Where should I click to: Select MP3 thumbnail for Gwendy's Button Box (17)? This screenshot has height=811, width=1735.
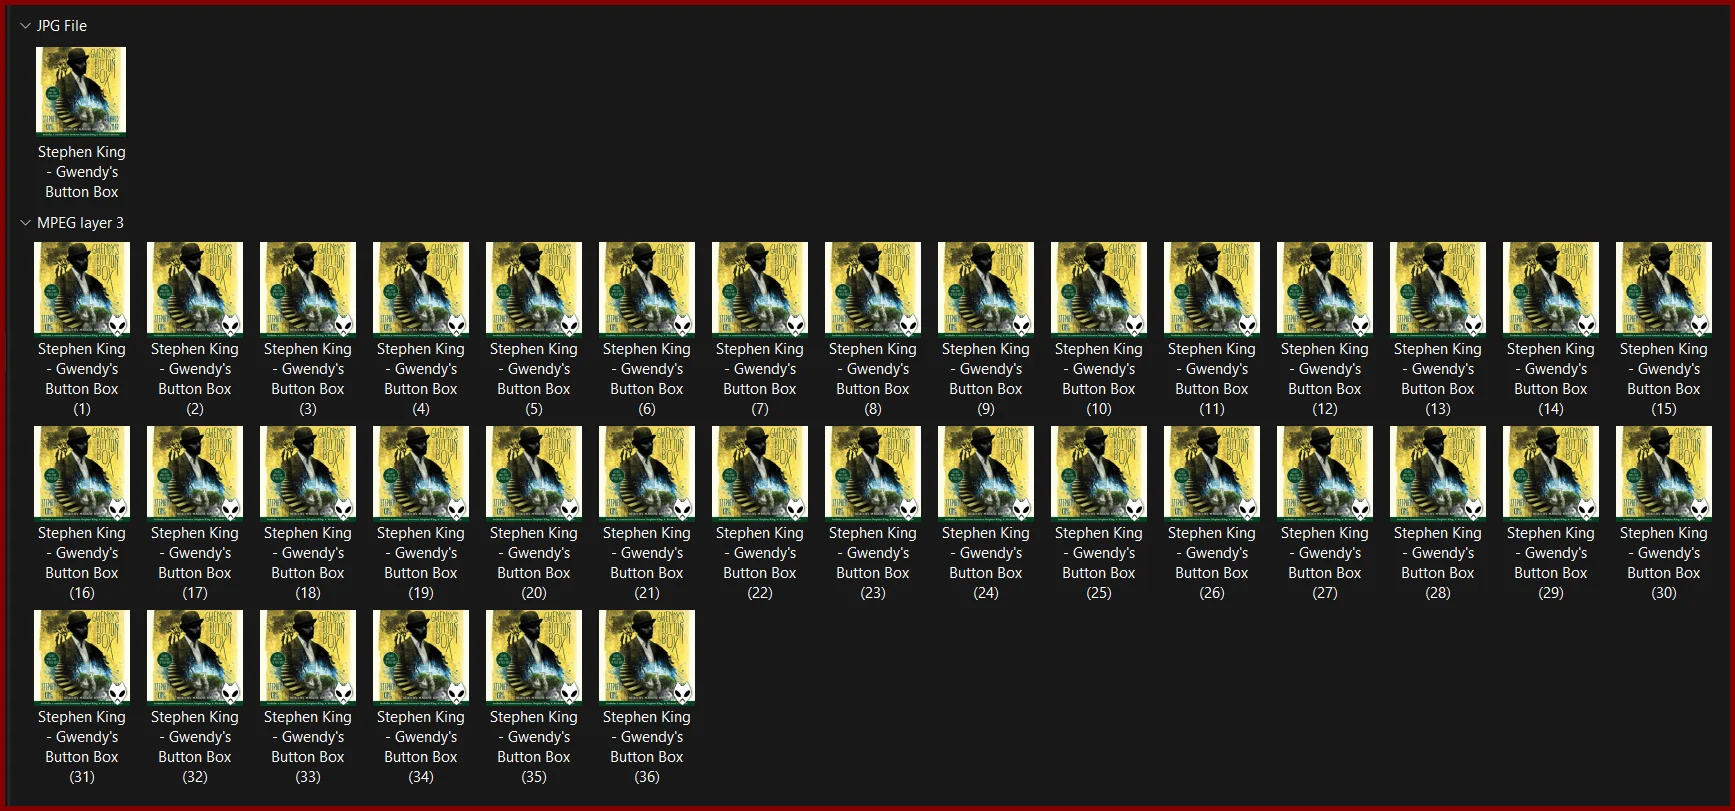click(195, 472)
